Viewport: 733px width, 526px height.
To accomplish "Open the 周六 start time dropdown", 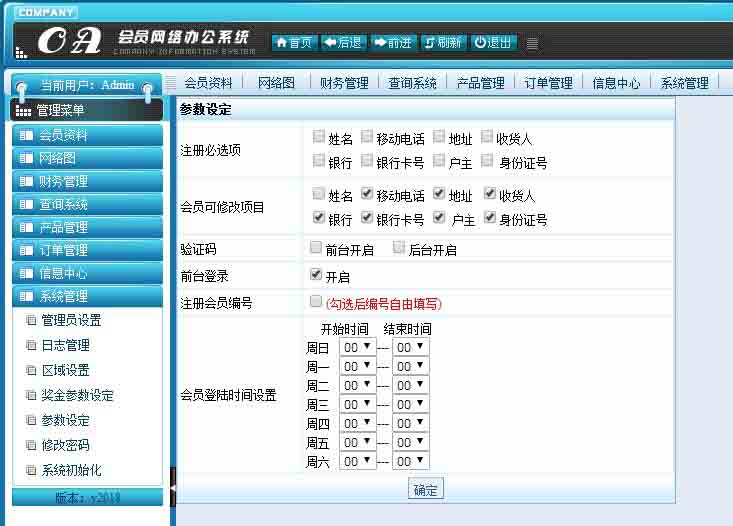I will click(358, 462).
